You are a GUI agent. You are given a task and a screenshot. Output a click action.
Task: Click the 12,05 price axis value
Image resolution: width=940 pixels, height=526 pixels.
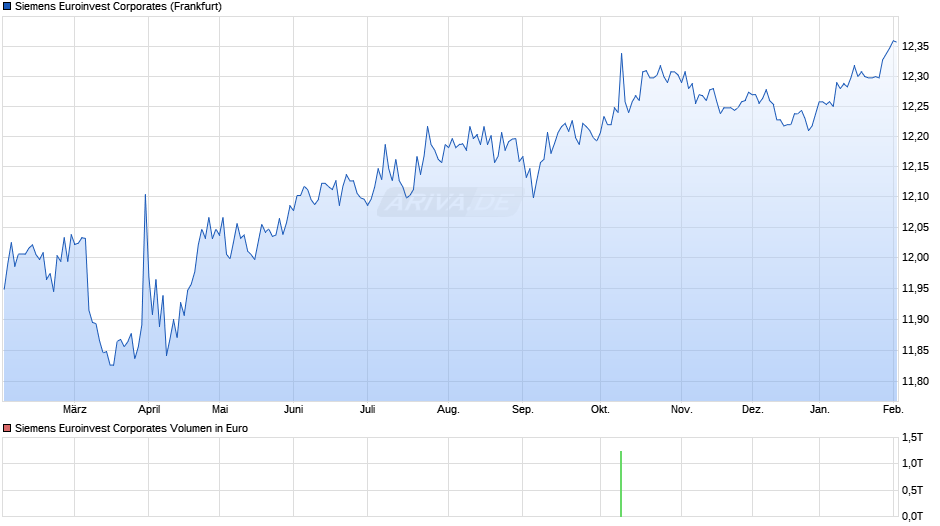pyautogui.click(x=915, y=227)
